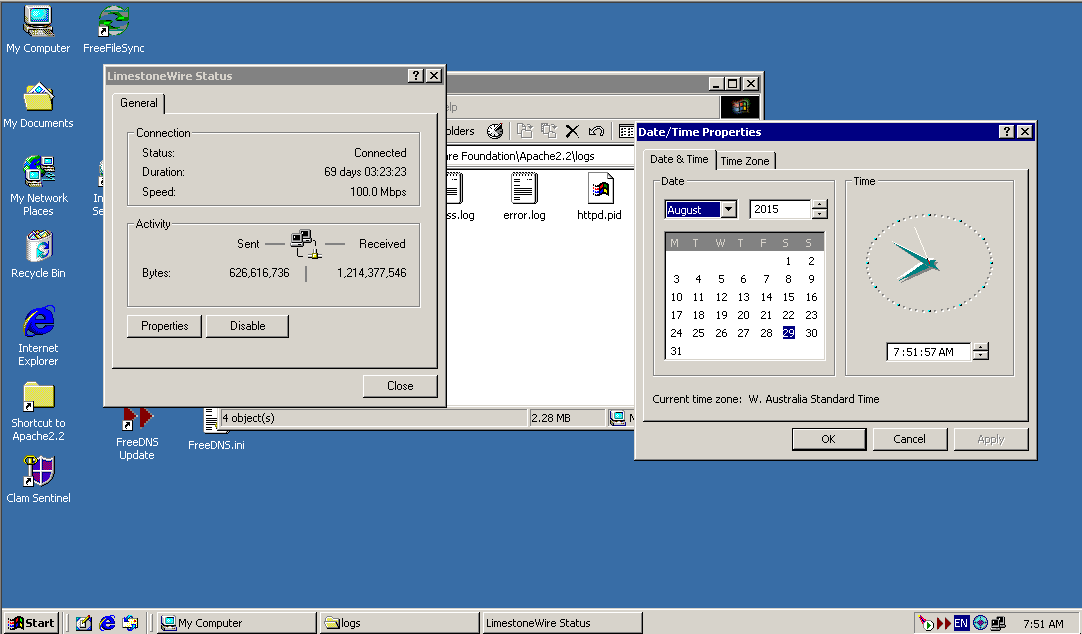Click the My Computer taskbar button

pos(237,623)
